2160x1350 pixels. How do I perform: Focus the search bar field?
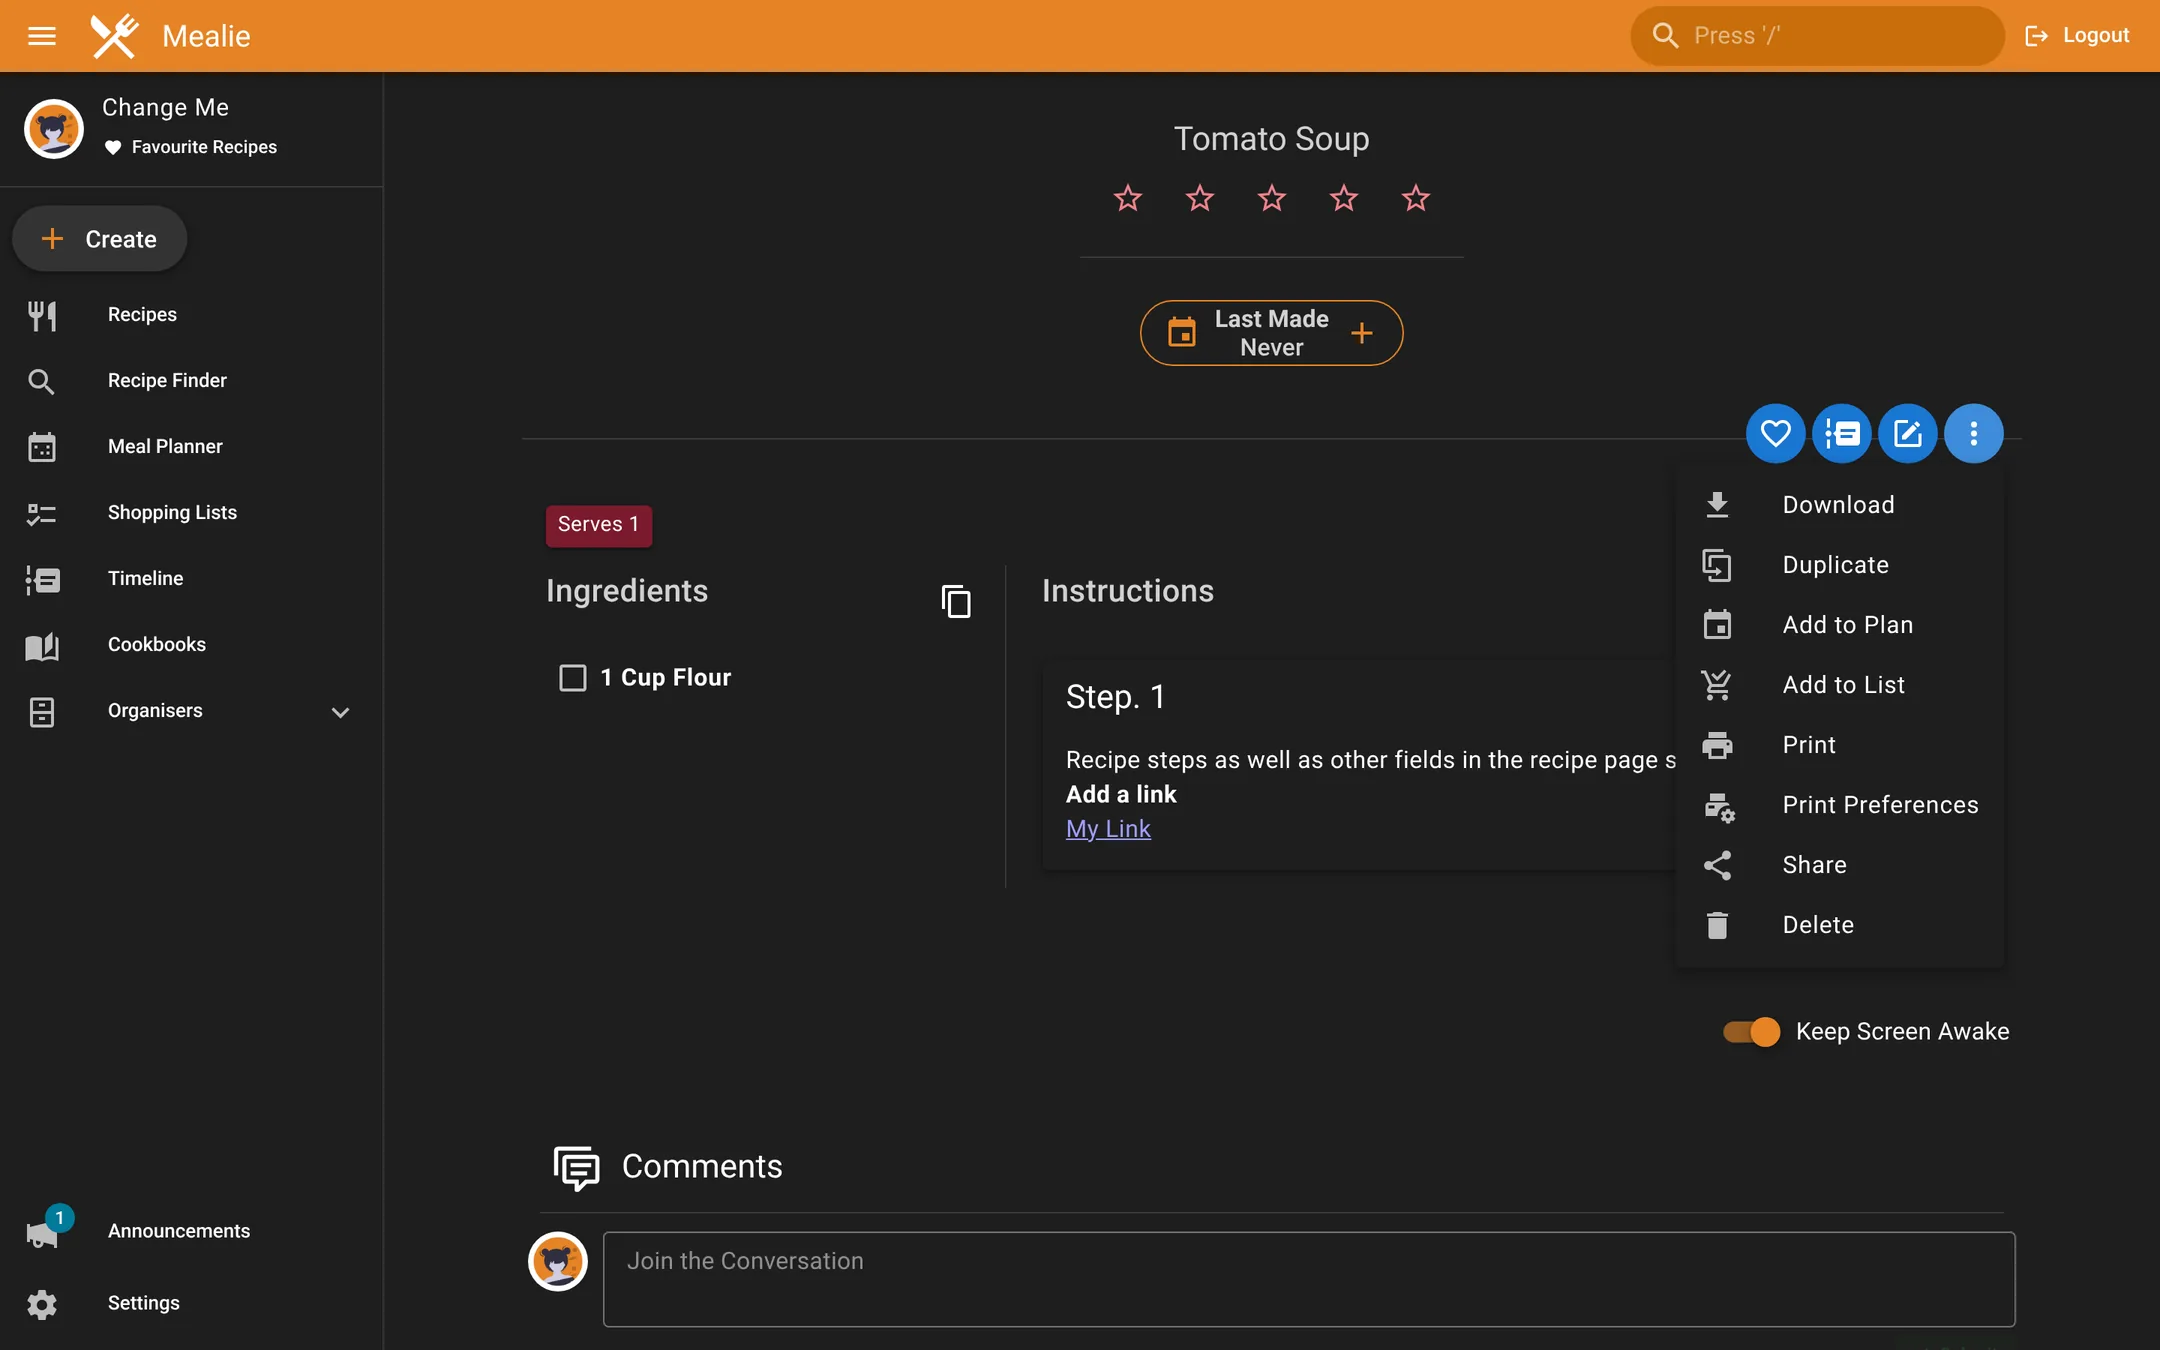[x=1817, y=36]
